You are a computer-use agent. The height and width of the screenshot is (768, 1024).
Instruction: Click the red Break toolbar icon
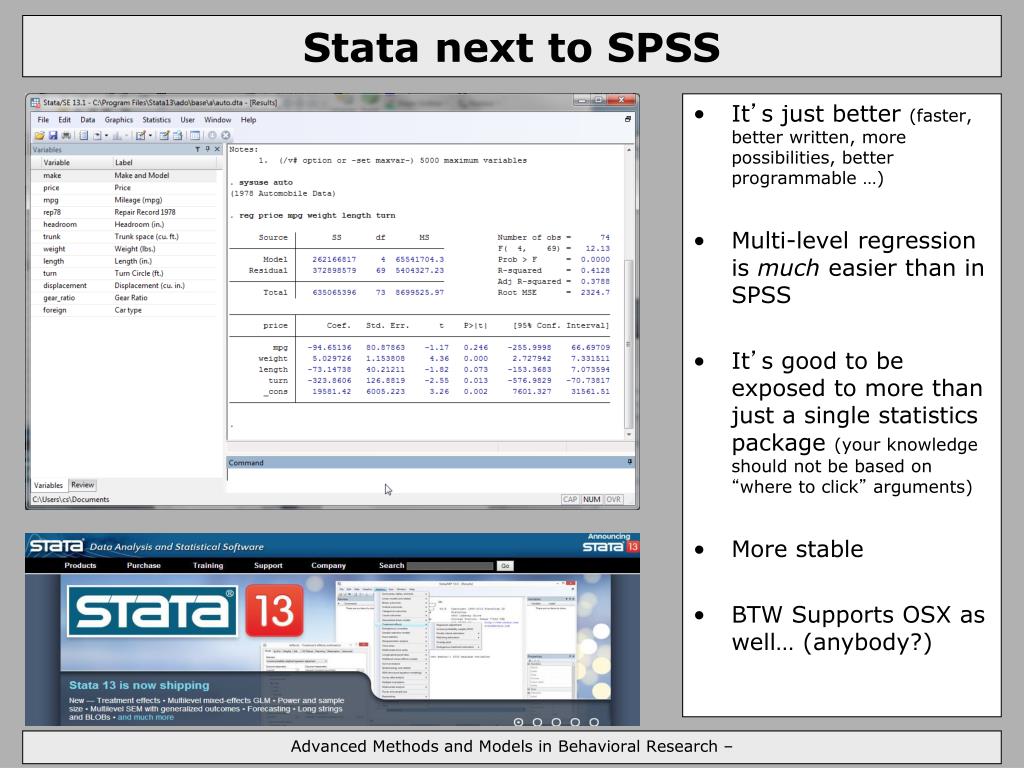[226, 135]
